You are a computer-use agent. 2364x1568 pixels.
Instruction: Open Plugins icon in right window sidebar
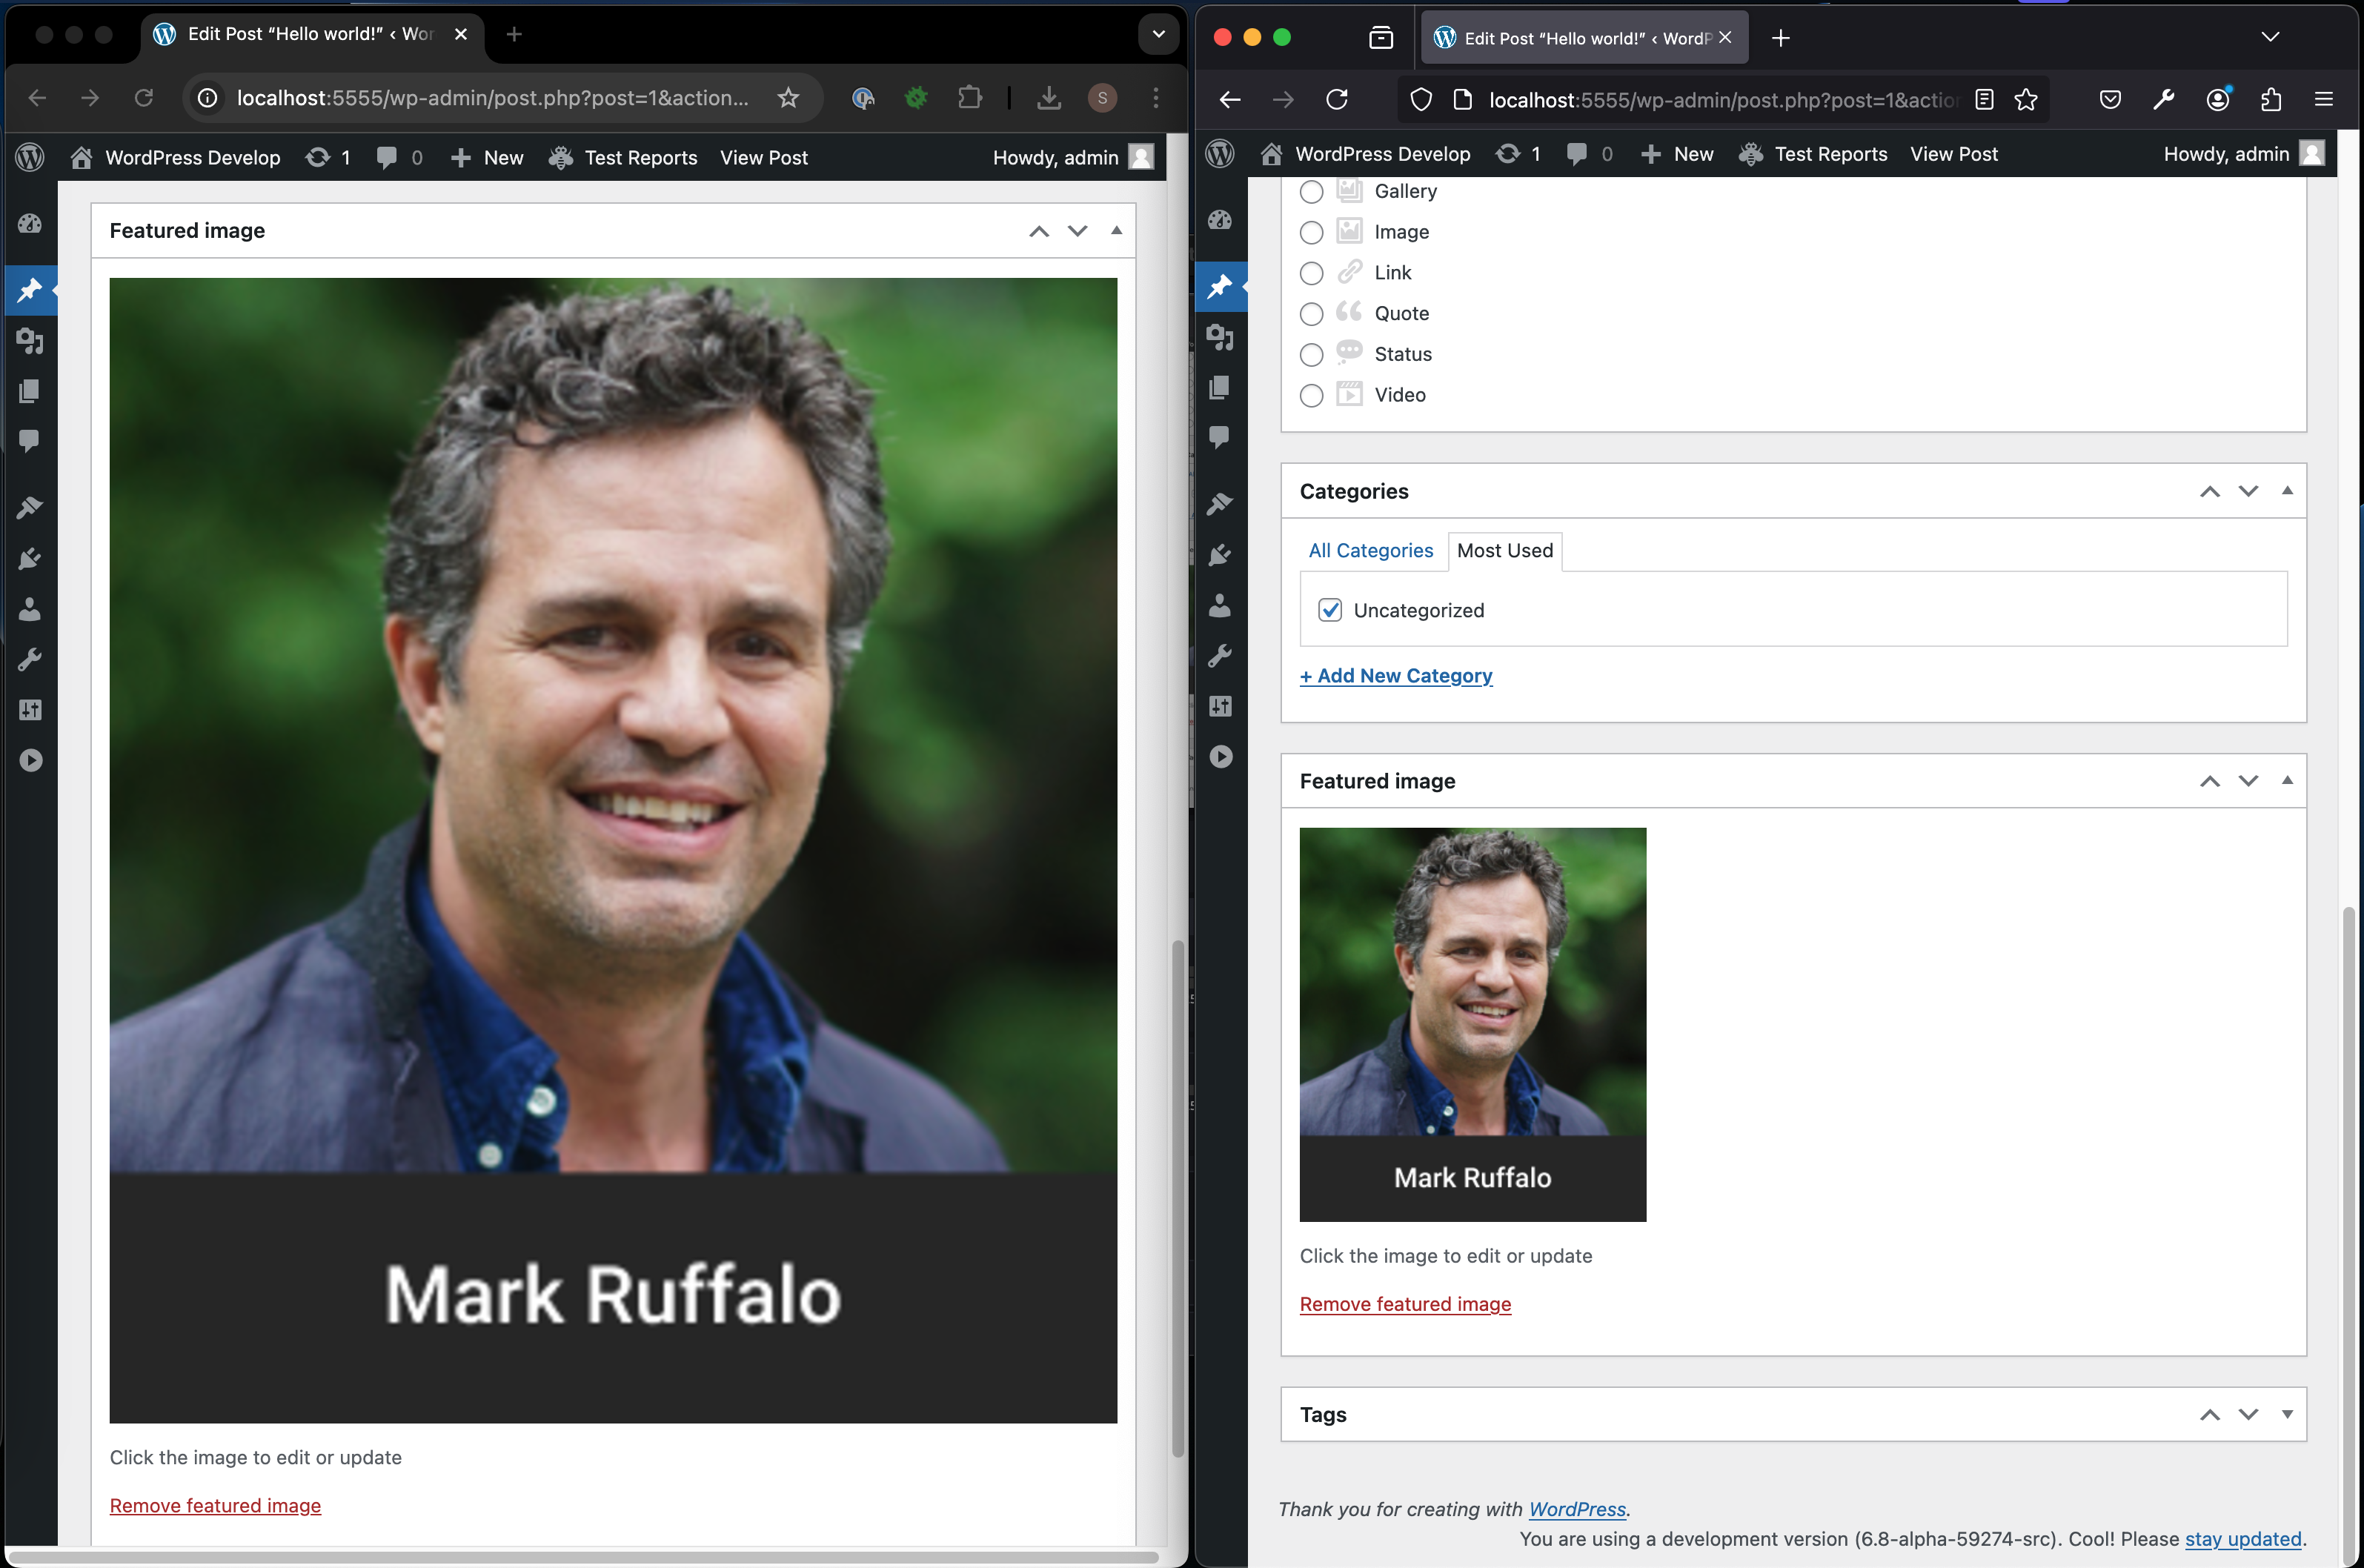pos(1219,555)
